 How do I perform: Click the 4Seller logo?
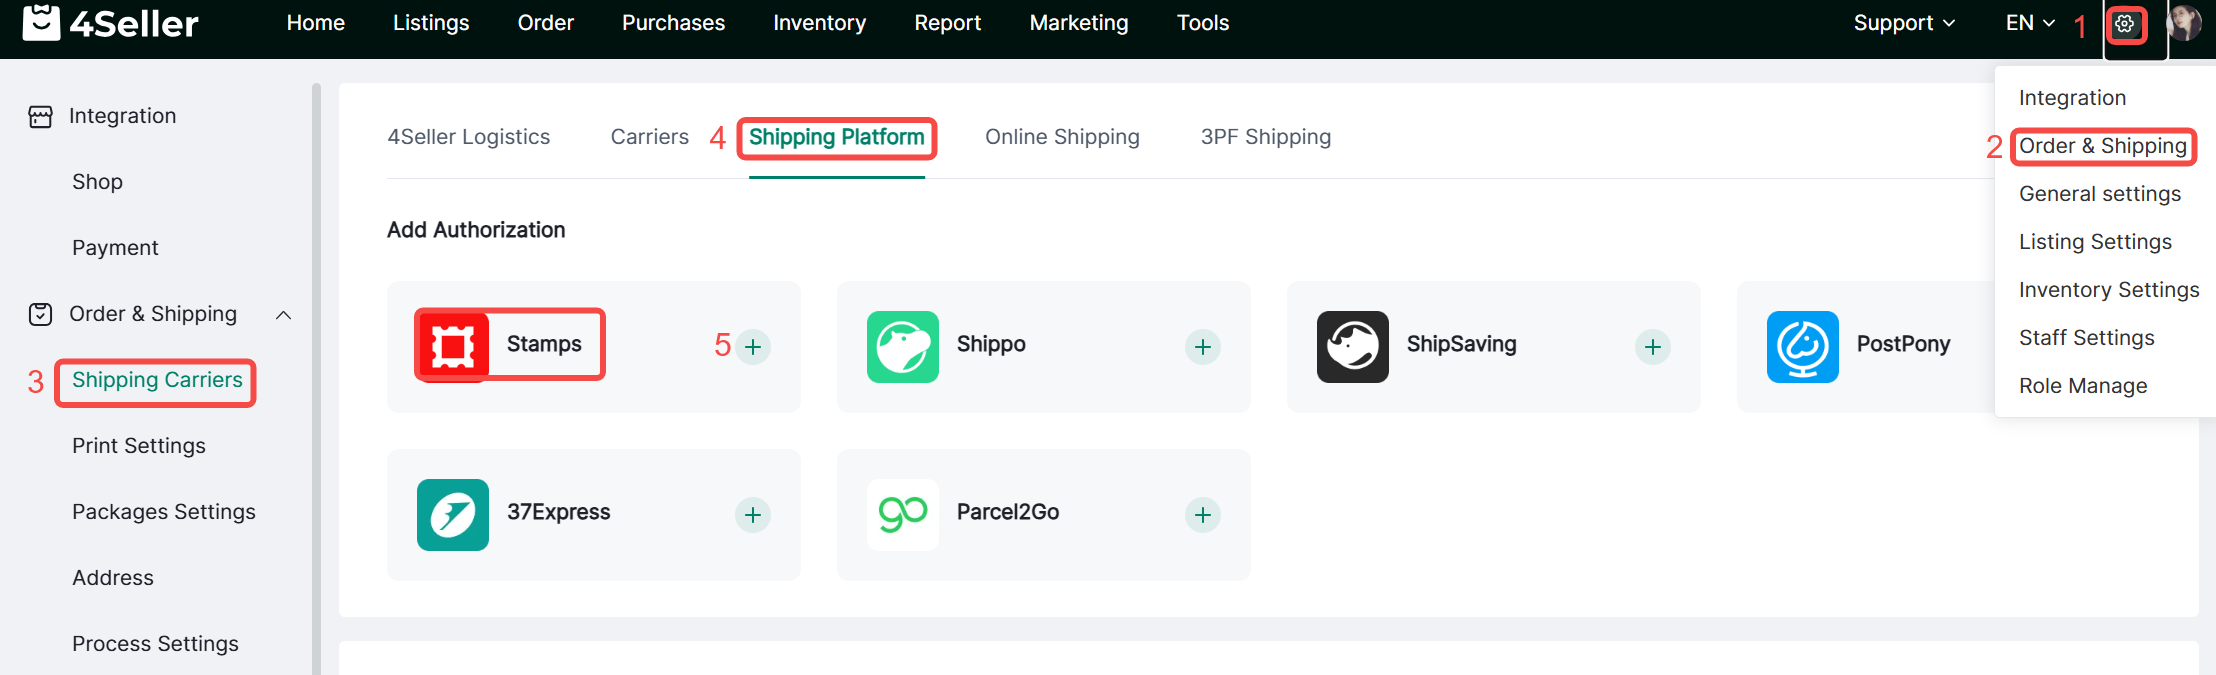pyautogui.click(x=111, y=23)
